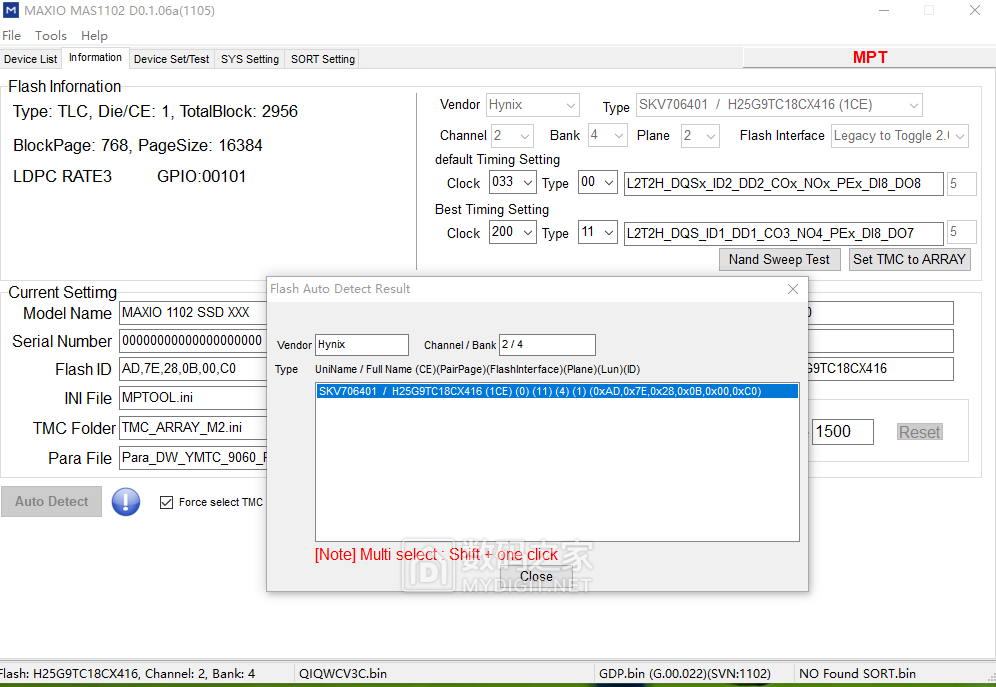The width and height of the screenshot is (996, 687).
Task: Click Set TMC to ARRAY button
Action: [910, 259]
